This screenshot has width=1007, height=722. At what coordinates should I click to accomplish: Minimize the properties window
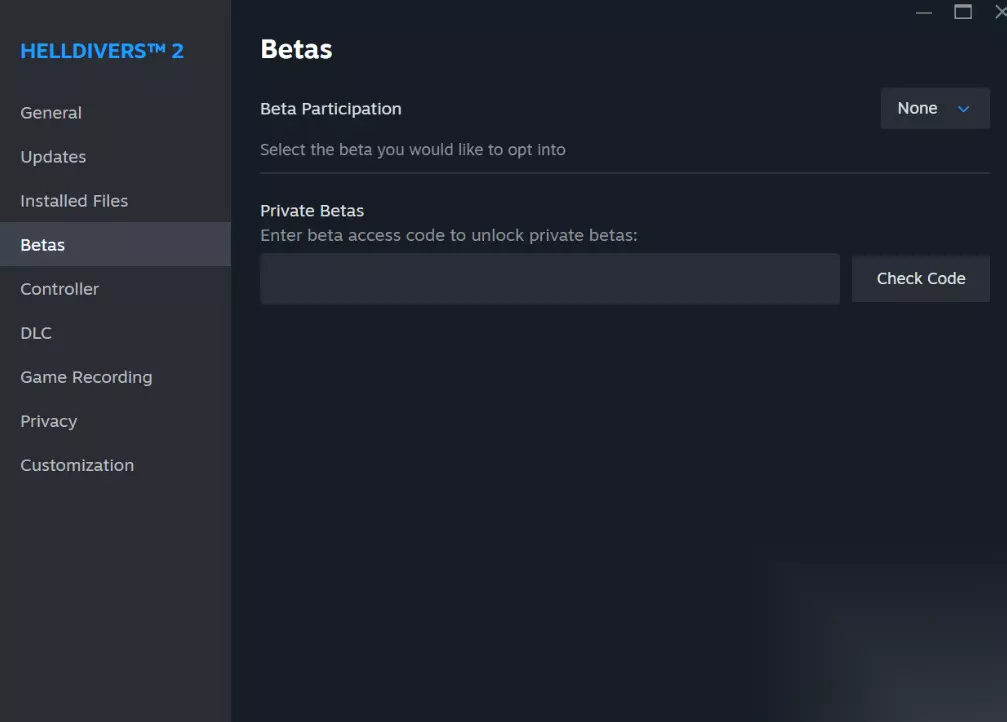coord(924,12)
